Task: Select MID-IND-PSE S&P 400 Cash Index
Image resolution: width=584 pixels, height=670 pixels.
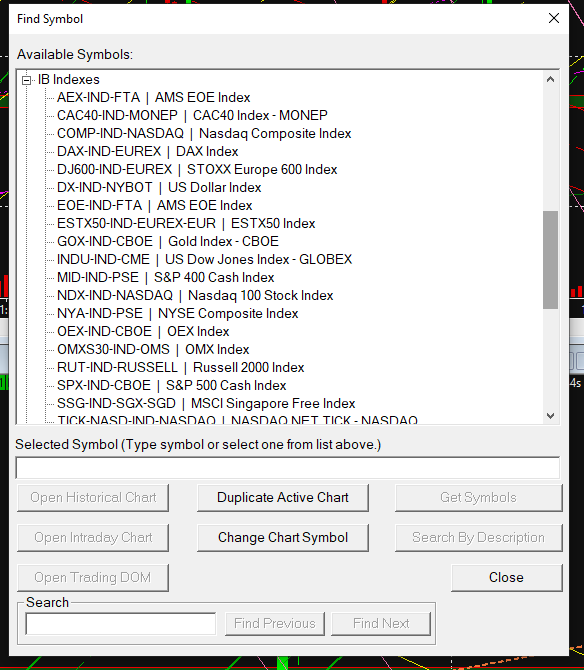Action: click(165, 277)
